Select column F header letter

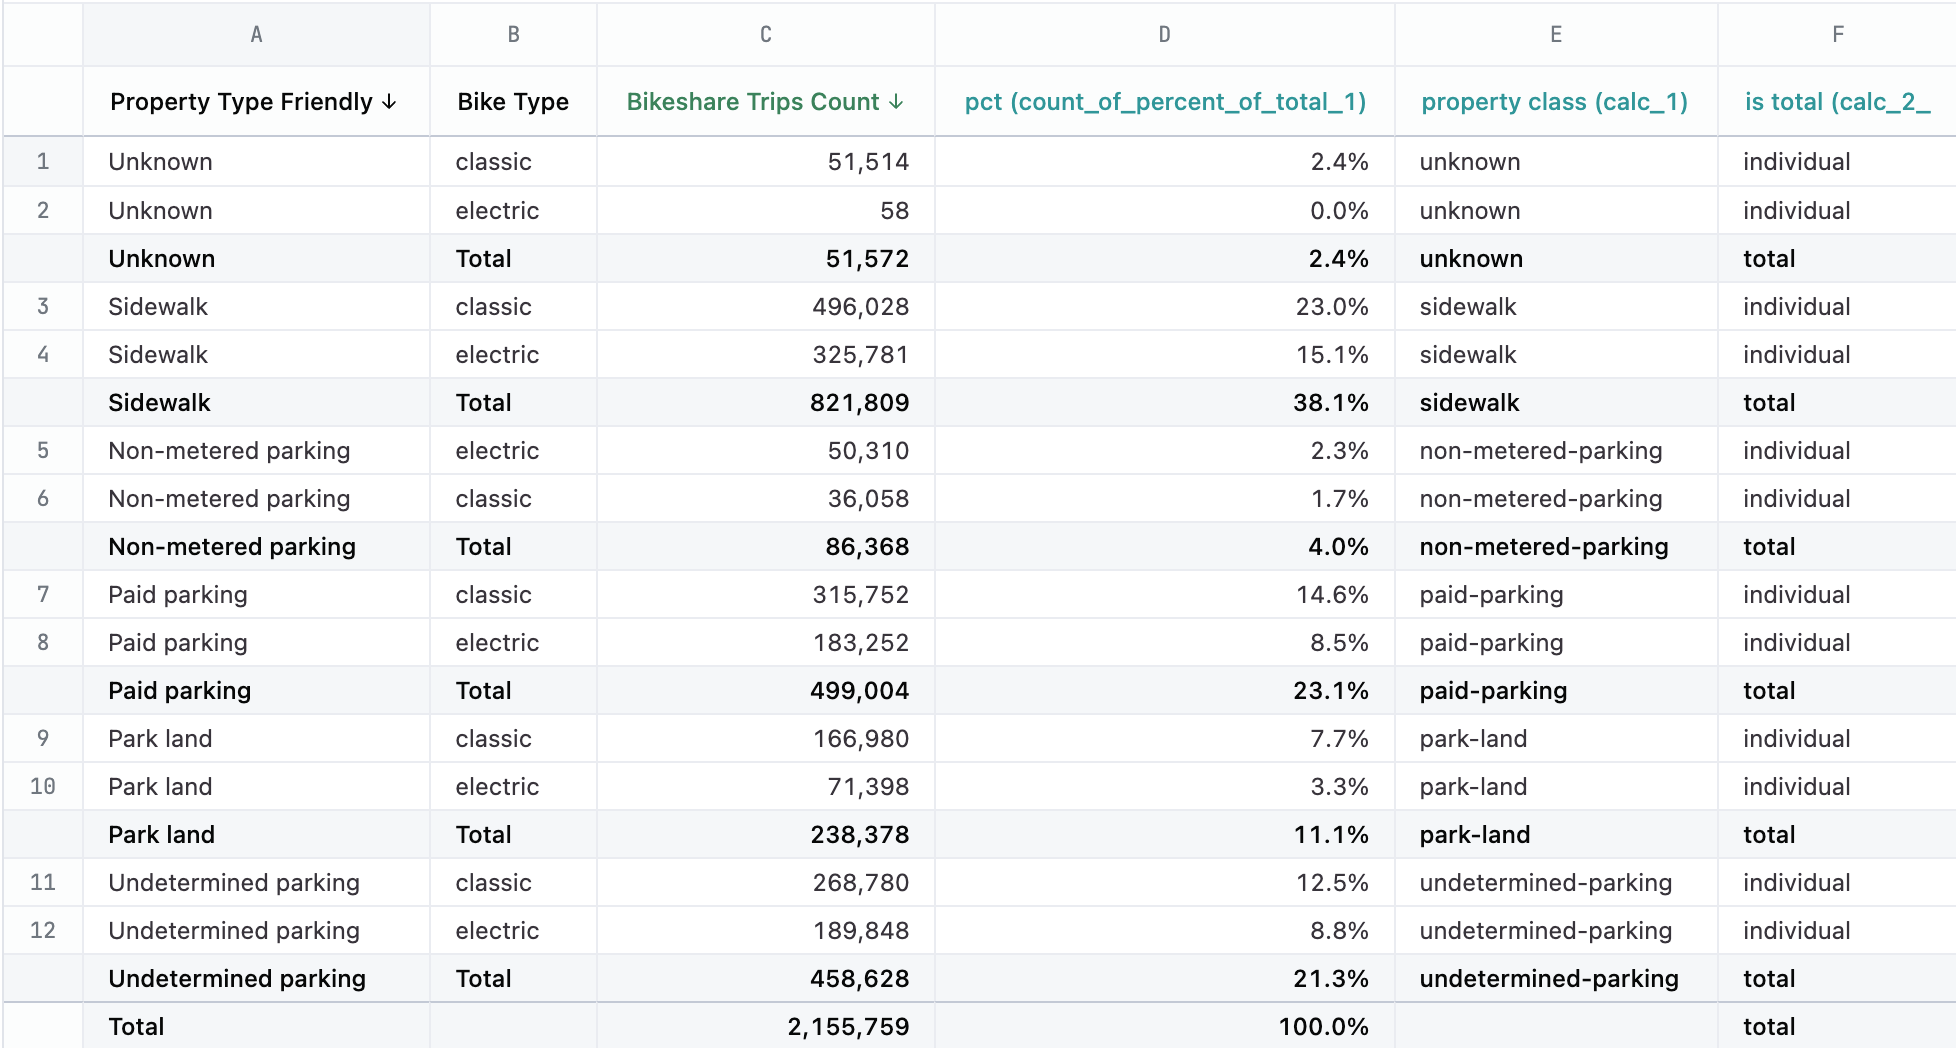click(x=1837, y=35)
